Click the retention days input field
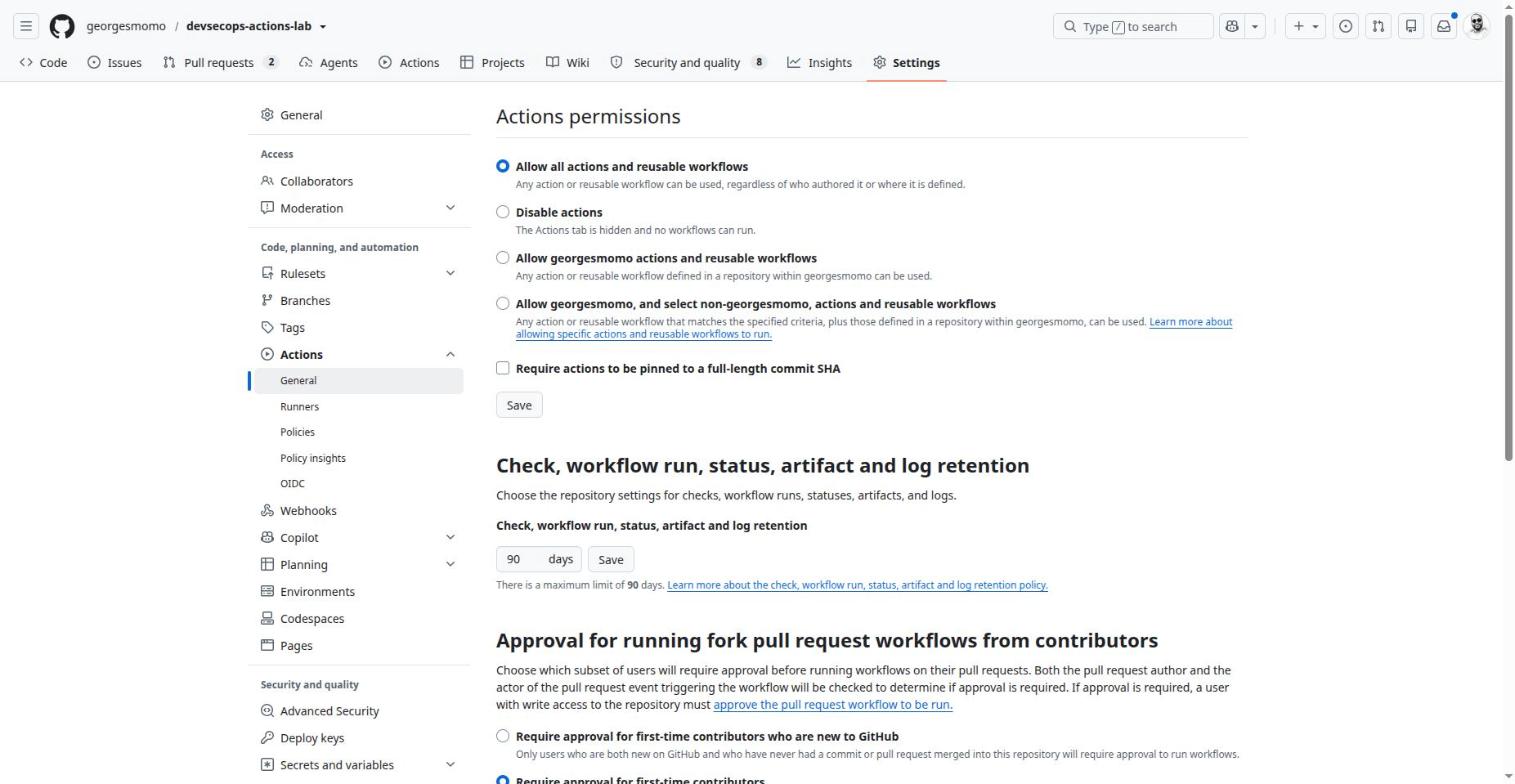 pos(539,560)
